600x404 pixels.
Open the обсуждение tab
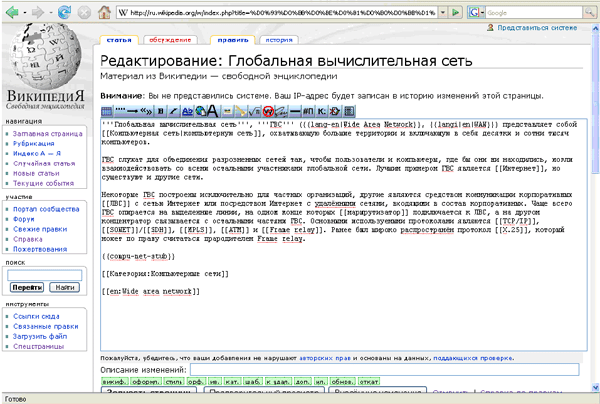tap(170, 40)
